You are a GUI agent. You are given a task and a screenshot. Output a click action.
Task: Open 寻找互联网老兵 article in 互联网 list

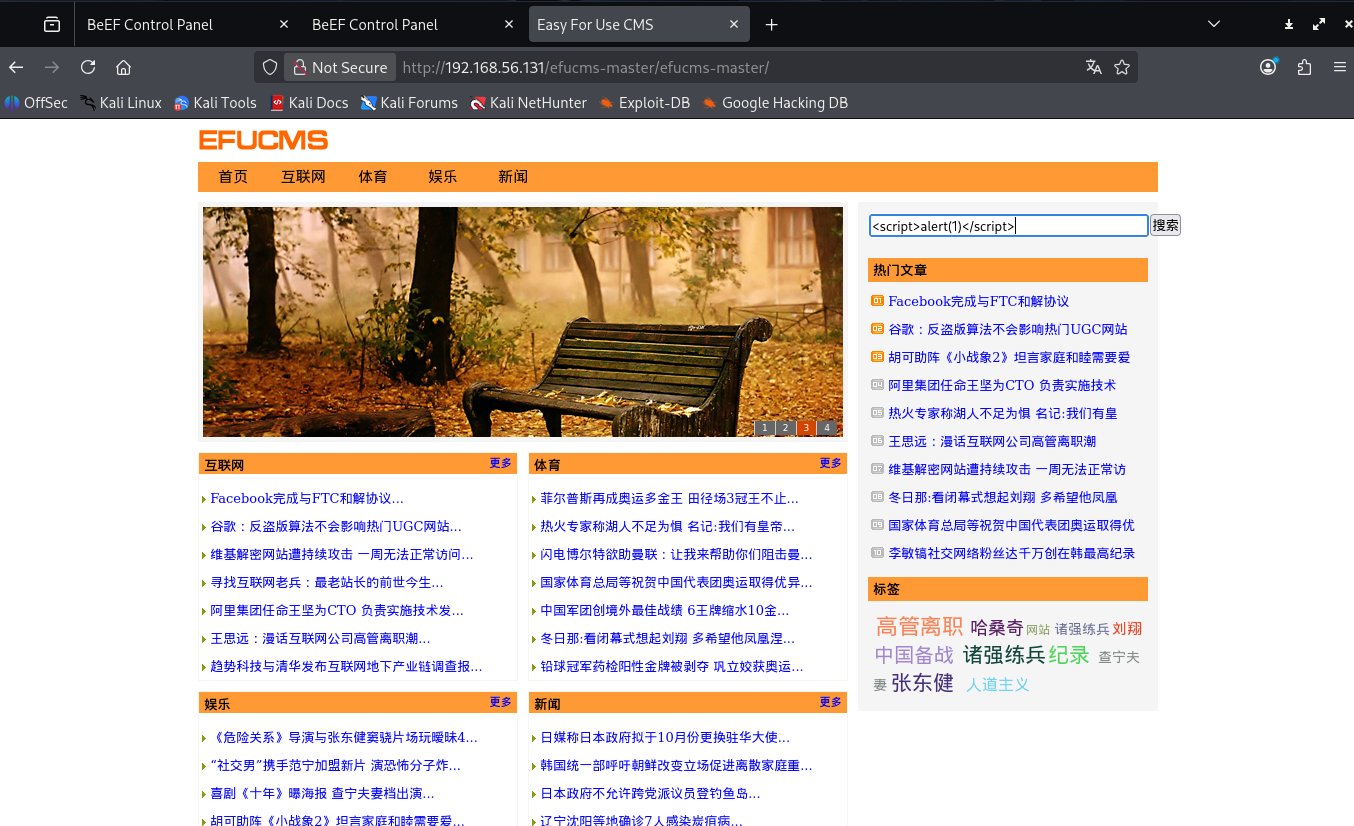pyautogui.click(x=326, y=582)
